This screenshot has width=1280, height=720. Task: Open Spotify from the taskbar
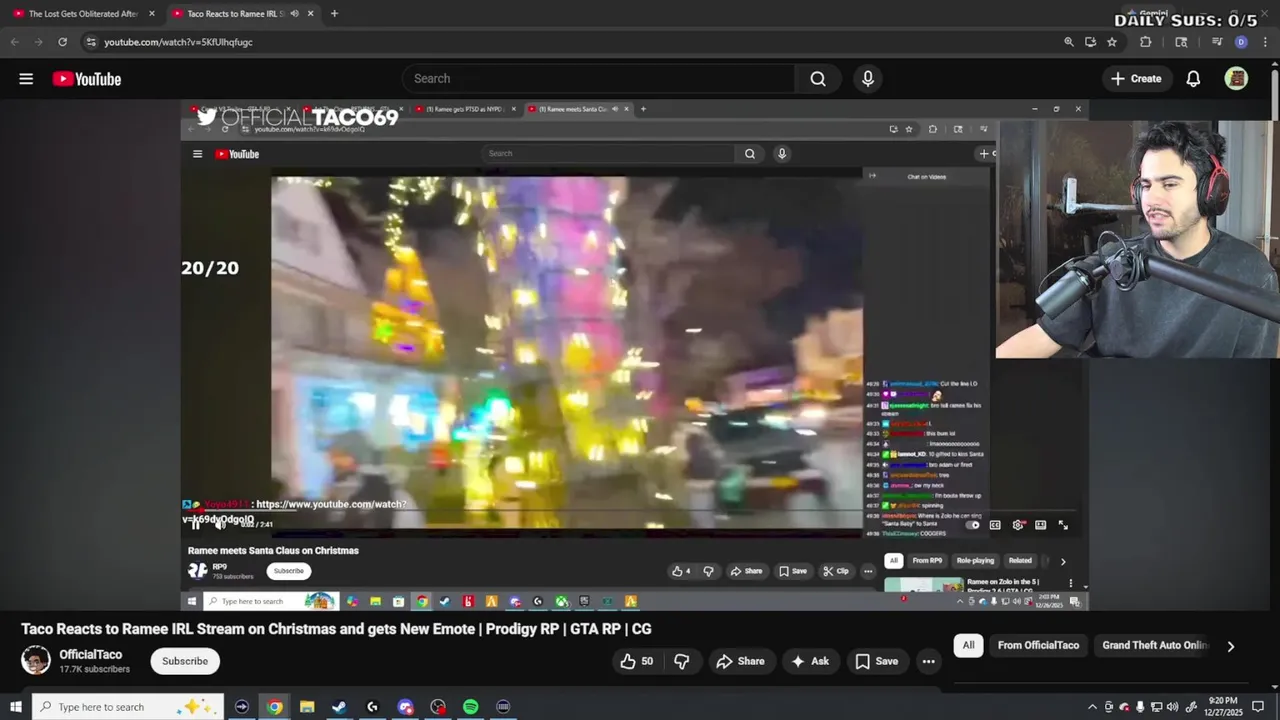click(470, 707)
